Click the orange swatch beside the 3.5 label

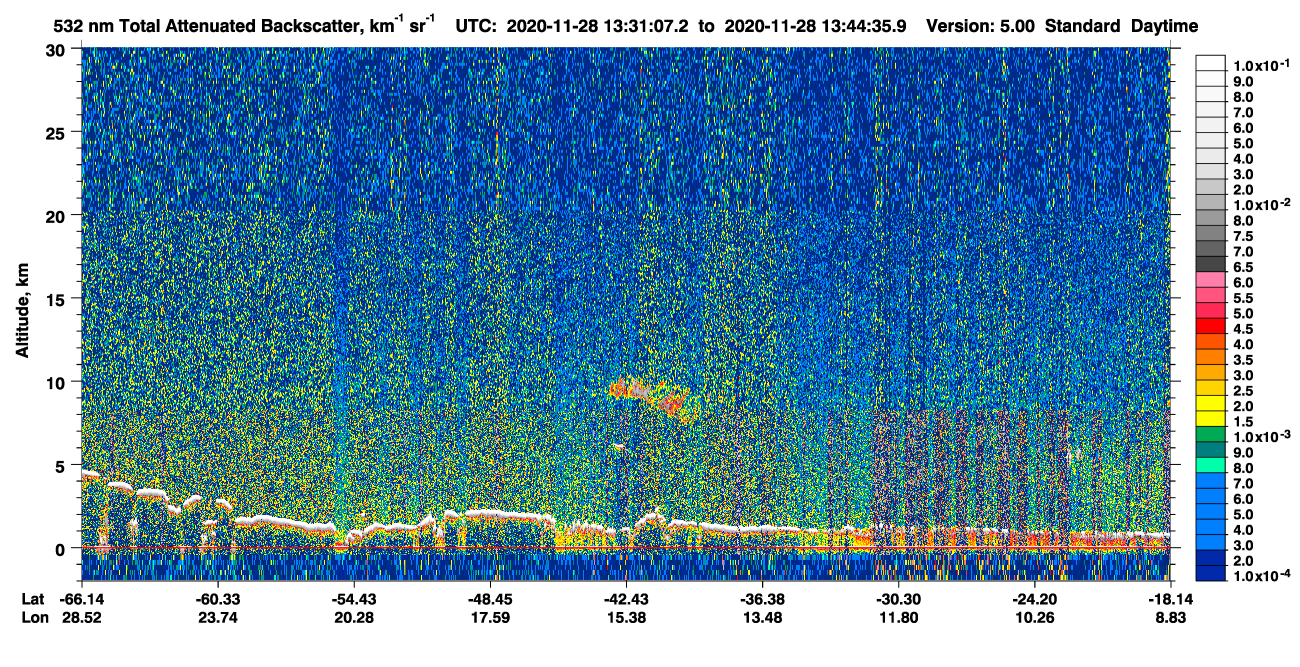click(x=1211, y=355)
